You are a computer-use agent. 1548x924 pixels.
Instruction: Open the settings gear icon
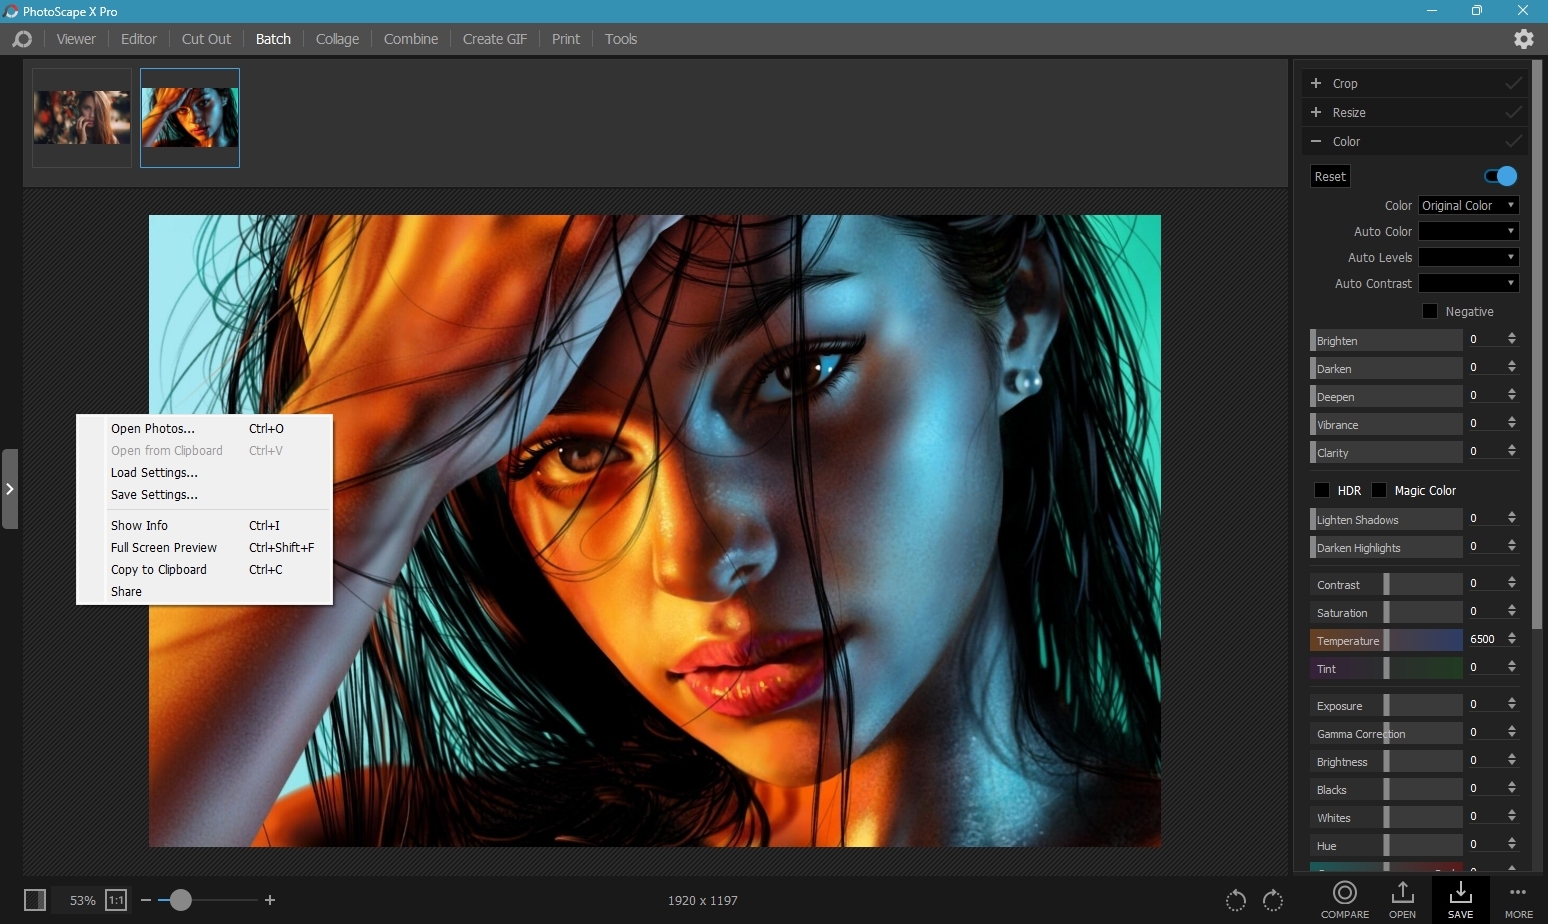pos(1523,39)
